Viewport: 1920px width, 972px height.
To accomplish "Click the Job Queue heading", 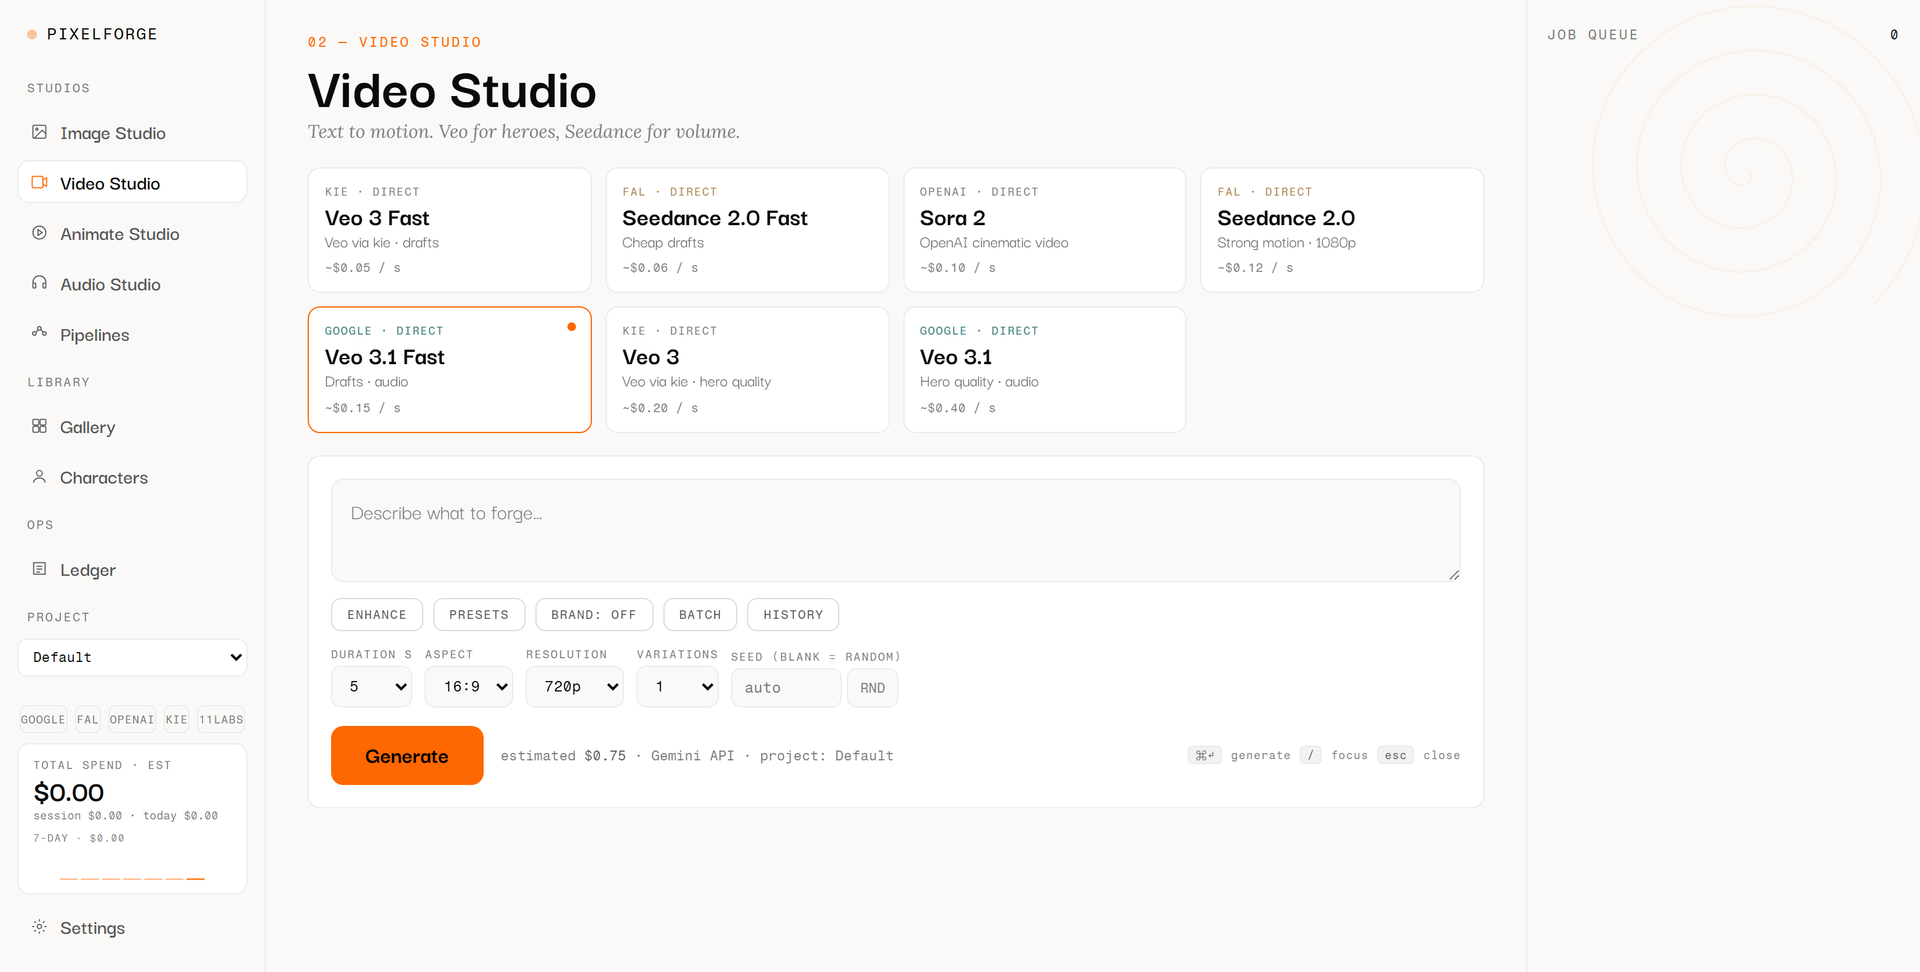I will click(x=1593, y=35).
